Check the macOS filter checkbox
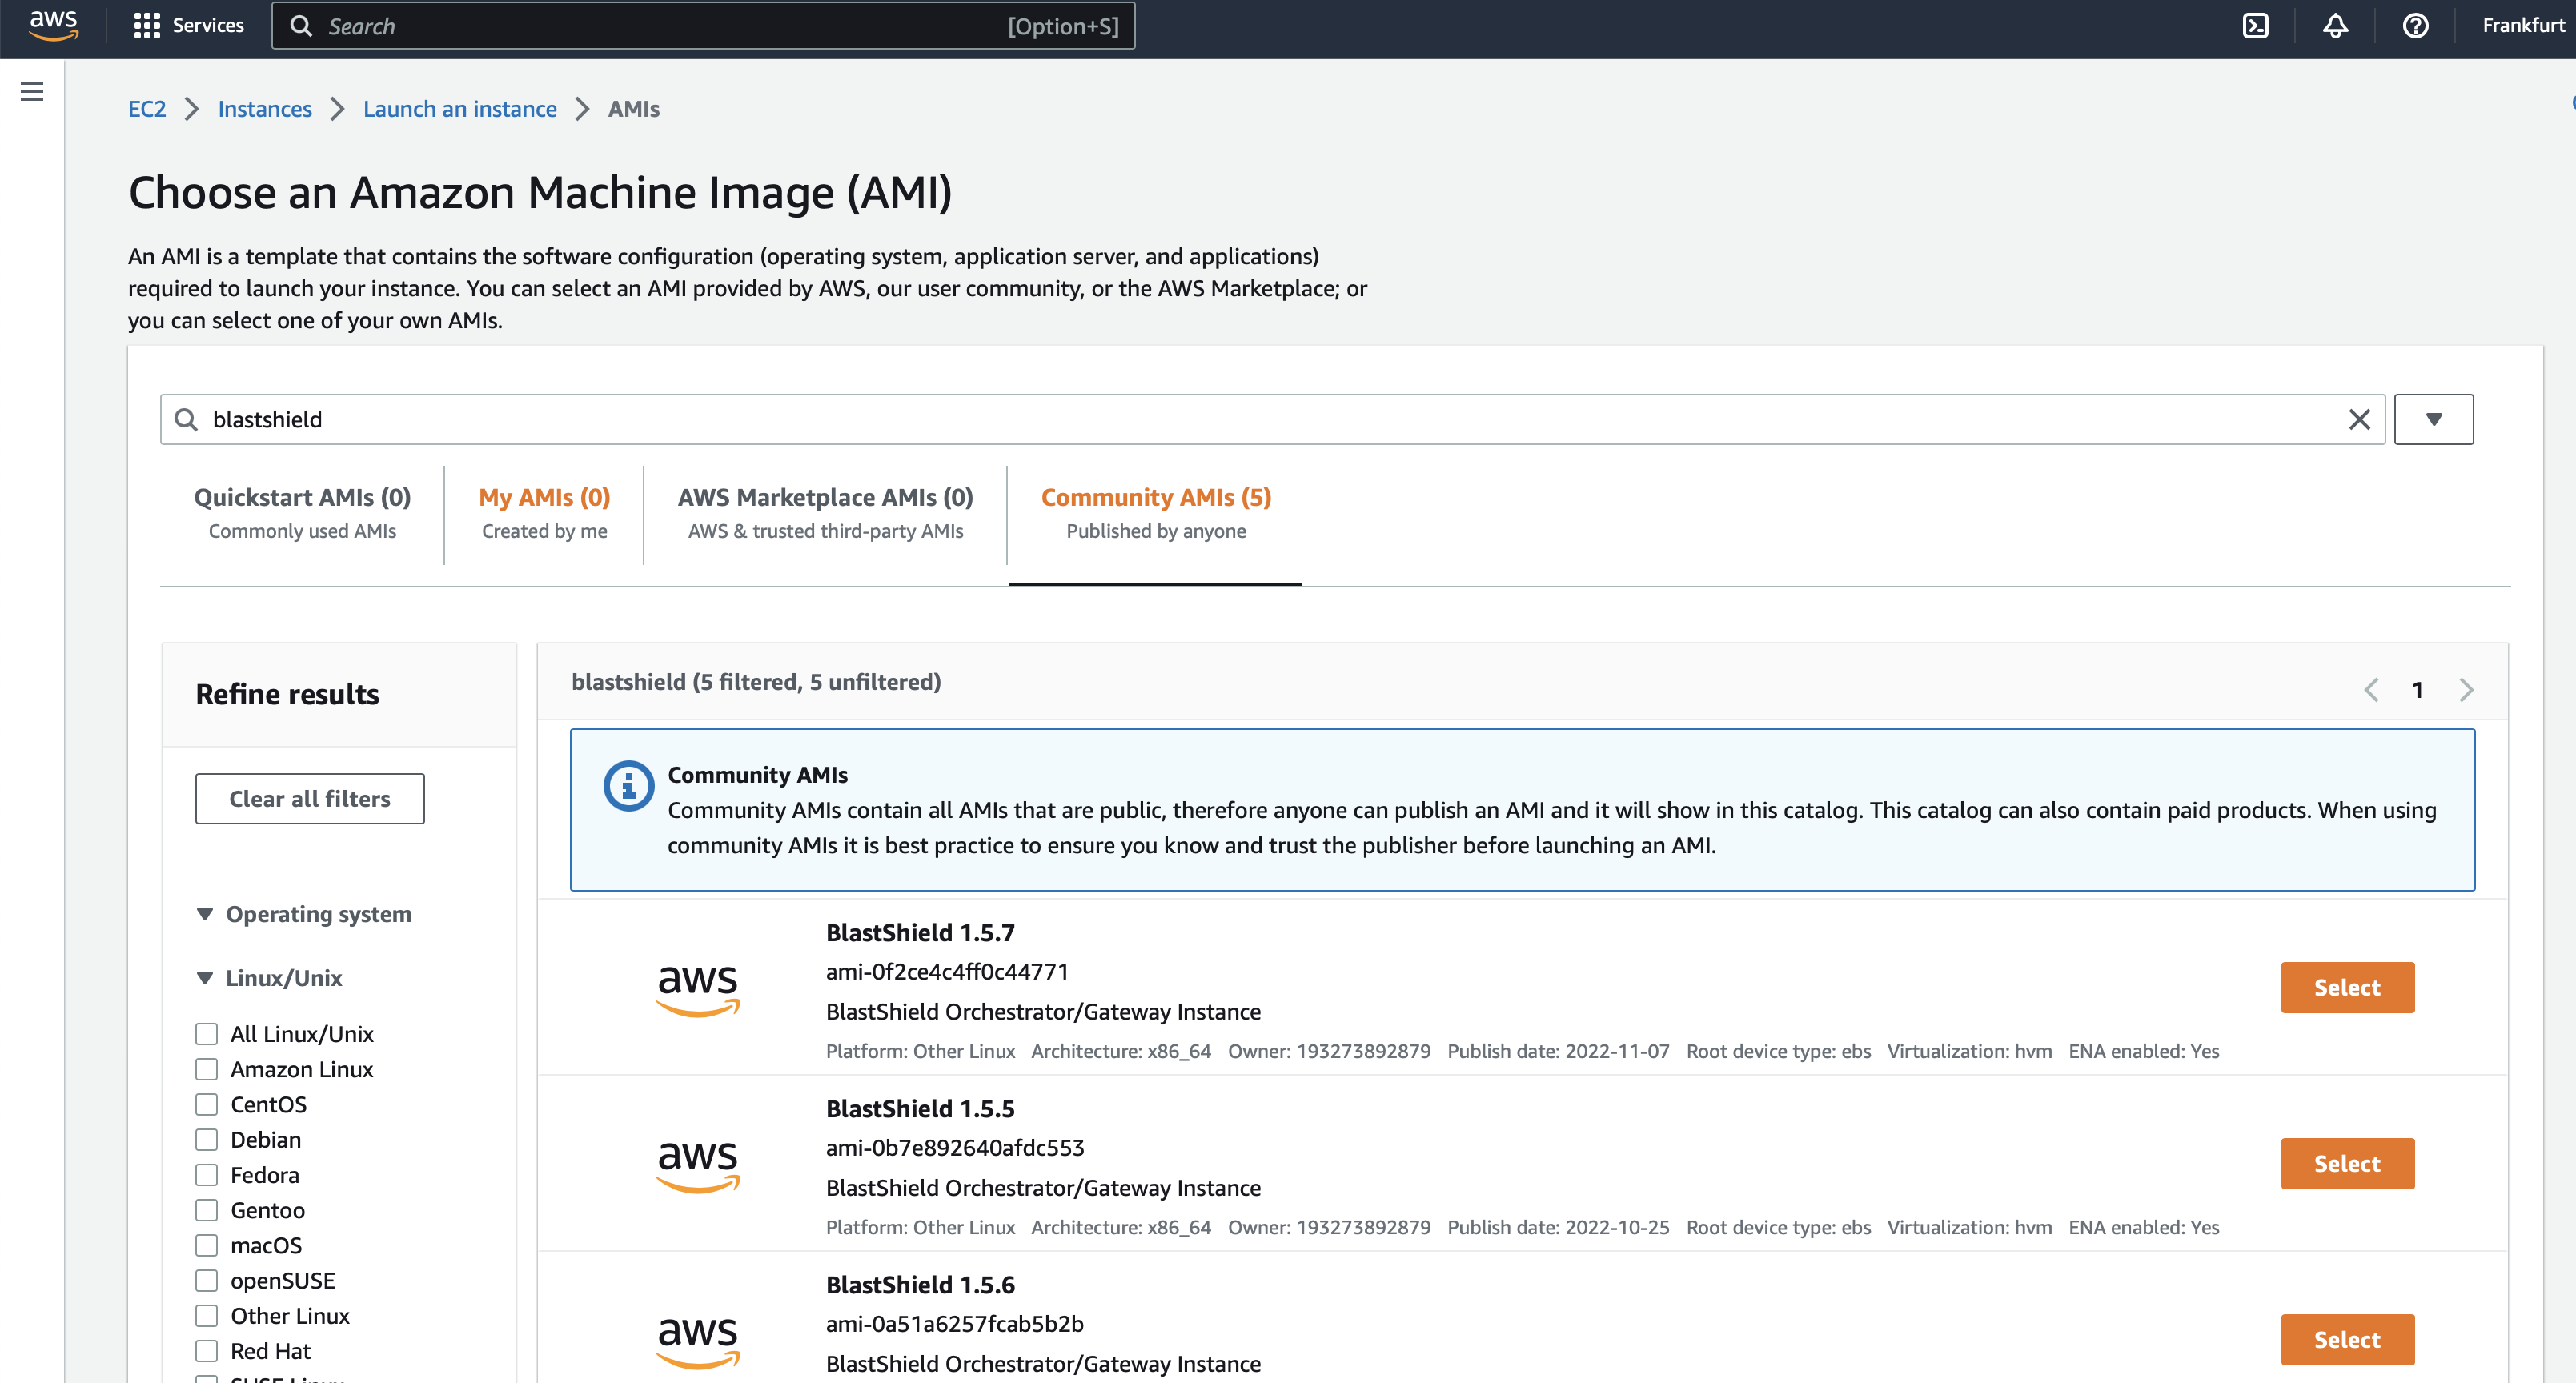 [206, 1245]
